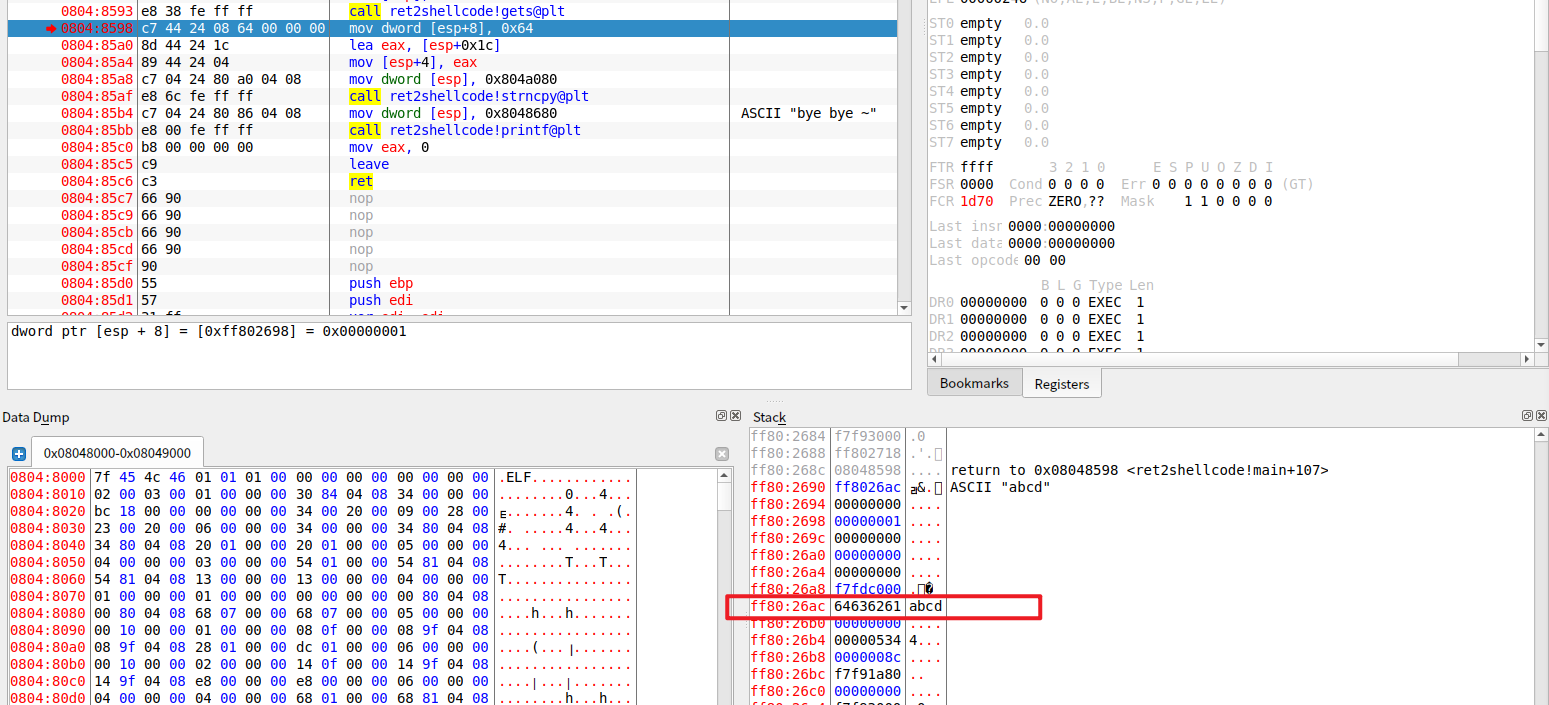Click the red current-instruction arrow at 0804:8598
The width and height of the screenshot is (1549, 705).
[51, 28]
